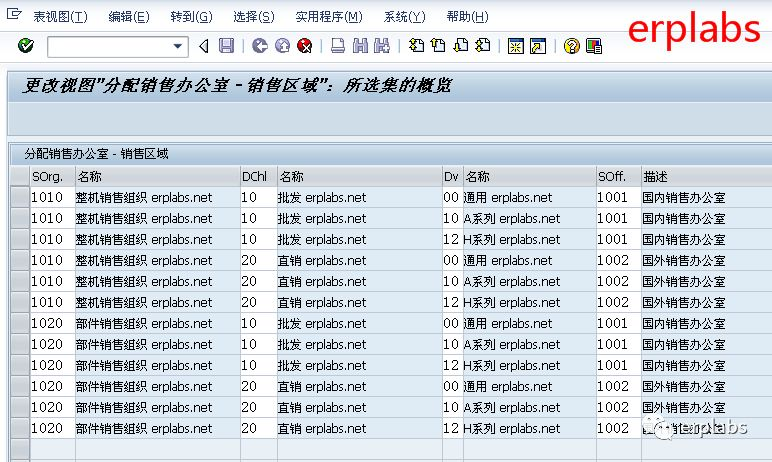Click the Dv column header
Screen dimensions: 772x462
[452, 176]
